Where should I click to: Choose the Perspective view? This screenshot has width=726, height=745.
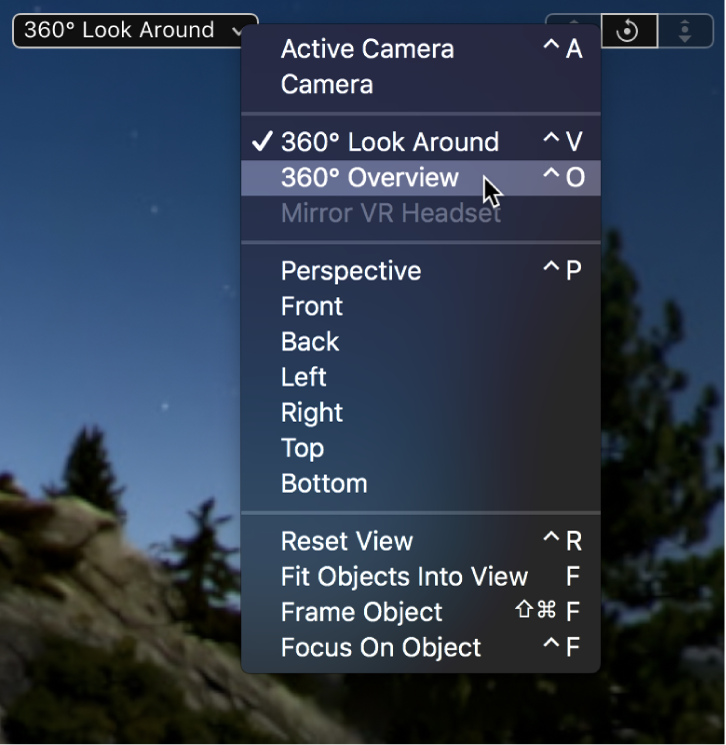(x=351, y=271)
